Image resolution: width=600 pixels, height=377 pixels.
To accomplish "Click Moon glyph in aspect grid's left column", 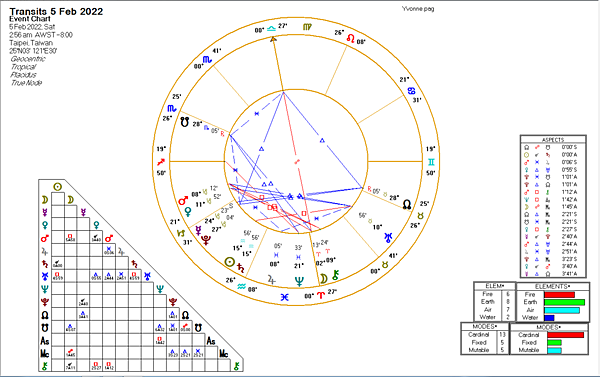I will coord(45,199).
